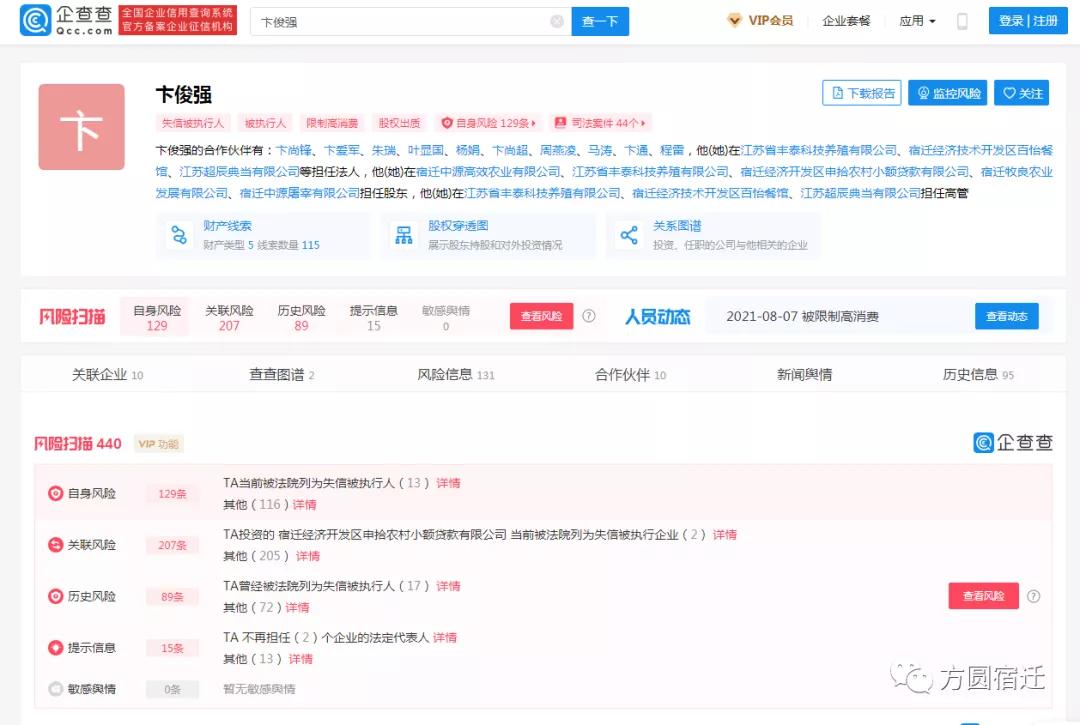Switch to the 合作伙伴 tab
Screen dimensions: 1080x725
pyautogui.click(x=630, y=375)
